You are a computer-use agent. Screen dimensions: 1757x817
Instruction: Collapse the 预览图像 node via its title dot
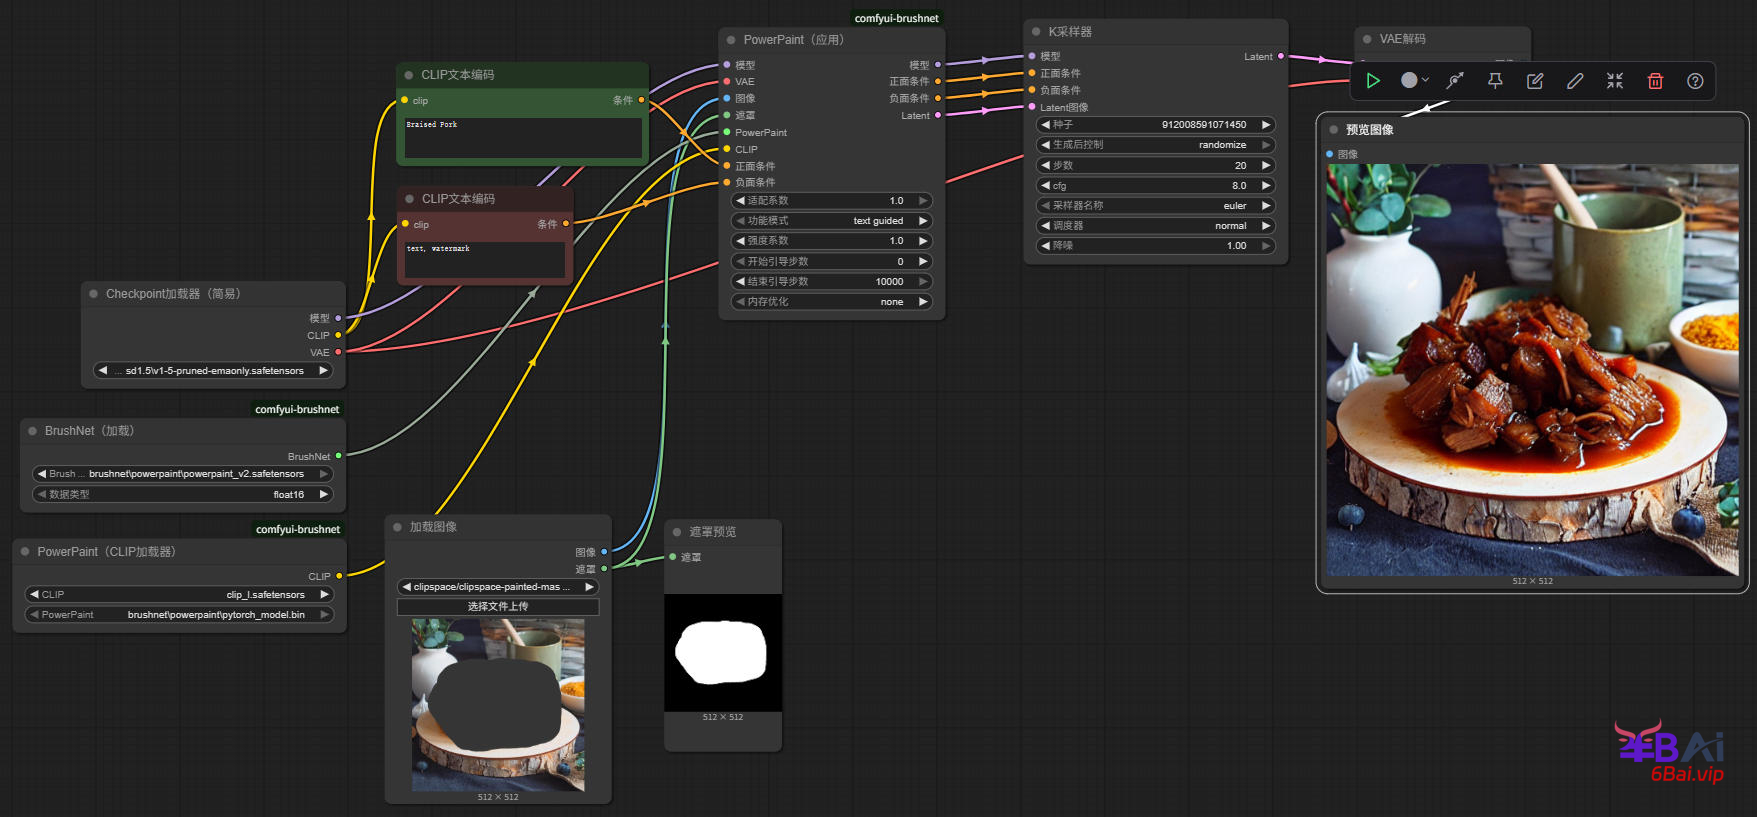pos(1334,130)
